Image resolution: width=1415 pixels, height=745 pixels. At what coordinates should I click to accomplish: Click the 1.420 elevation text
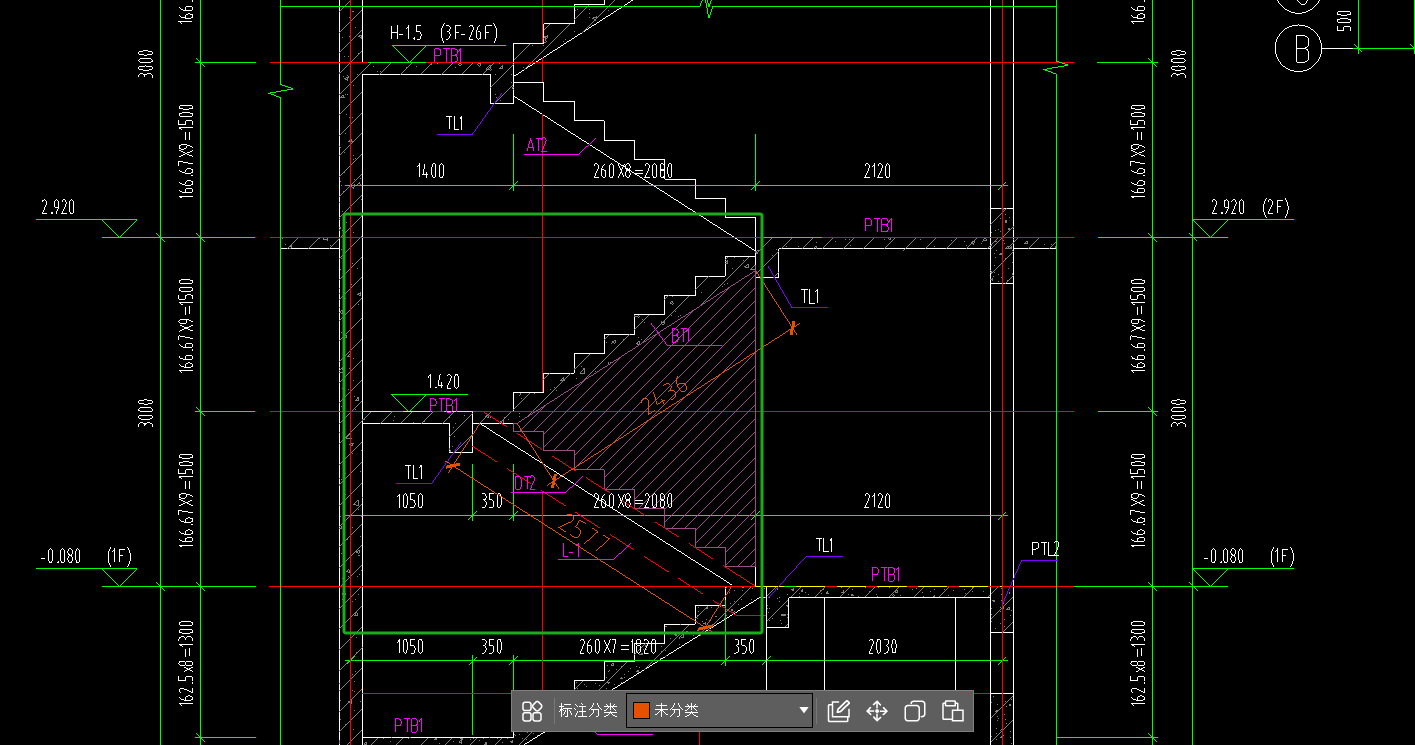click(443, 382)
